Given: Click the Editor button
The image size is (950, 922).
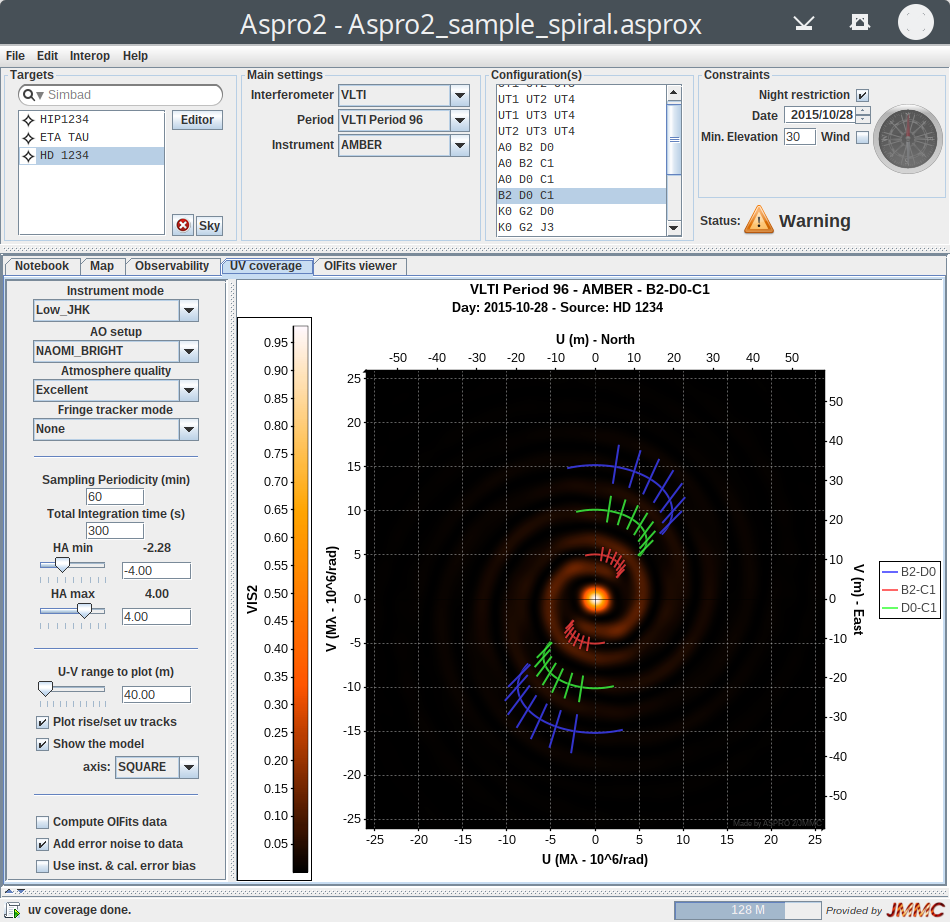Looking at the screenshot, I should click(x=198, y=120).
